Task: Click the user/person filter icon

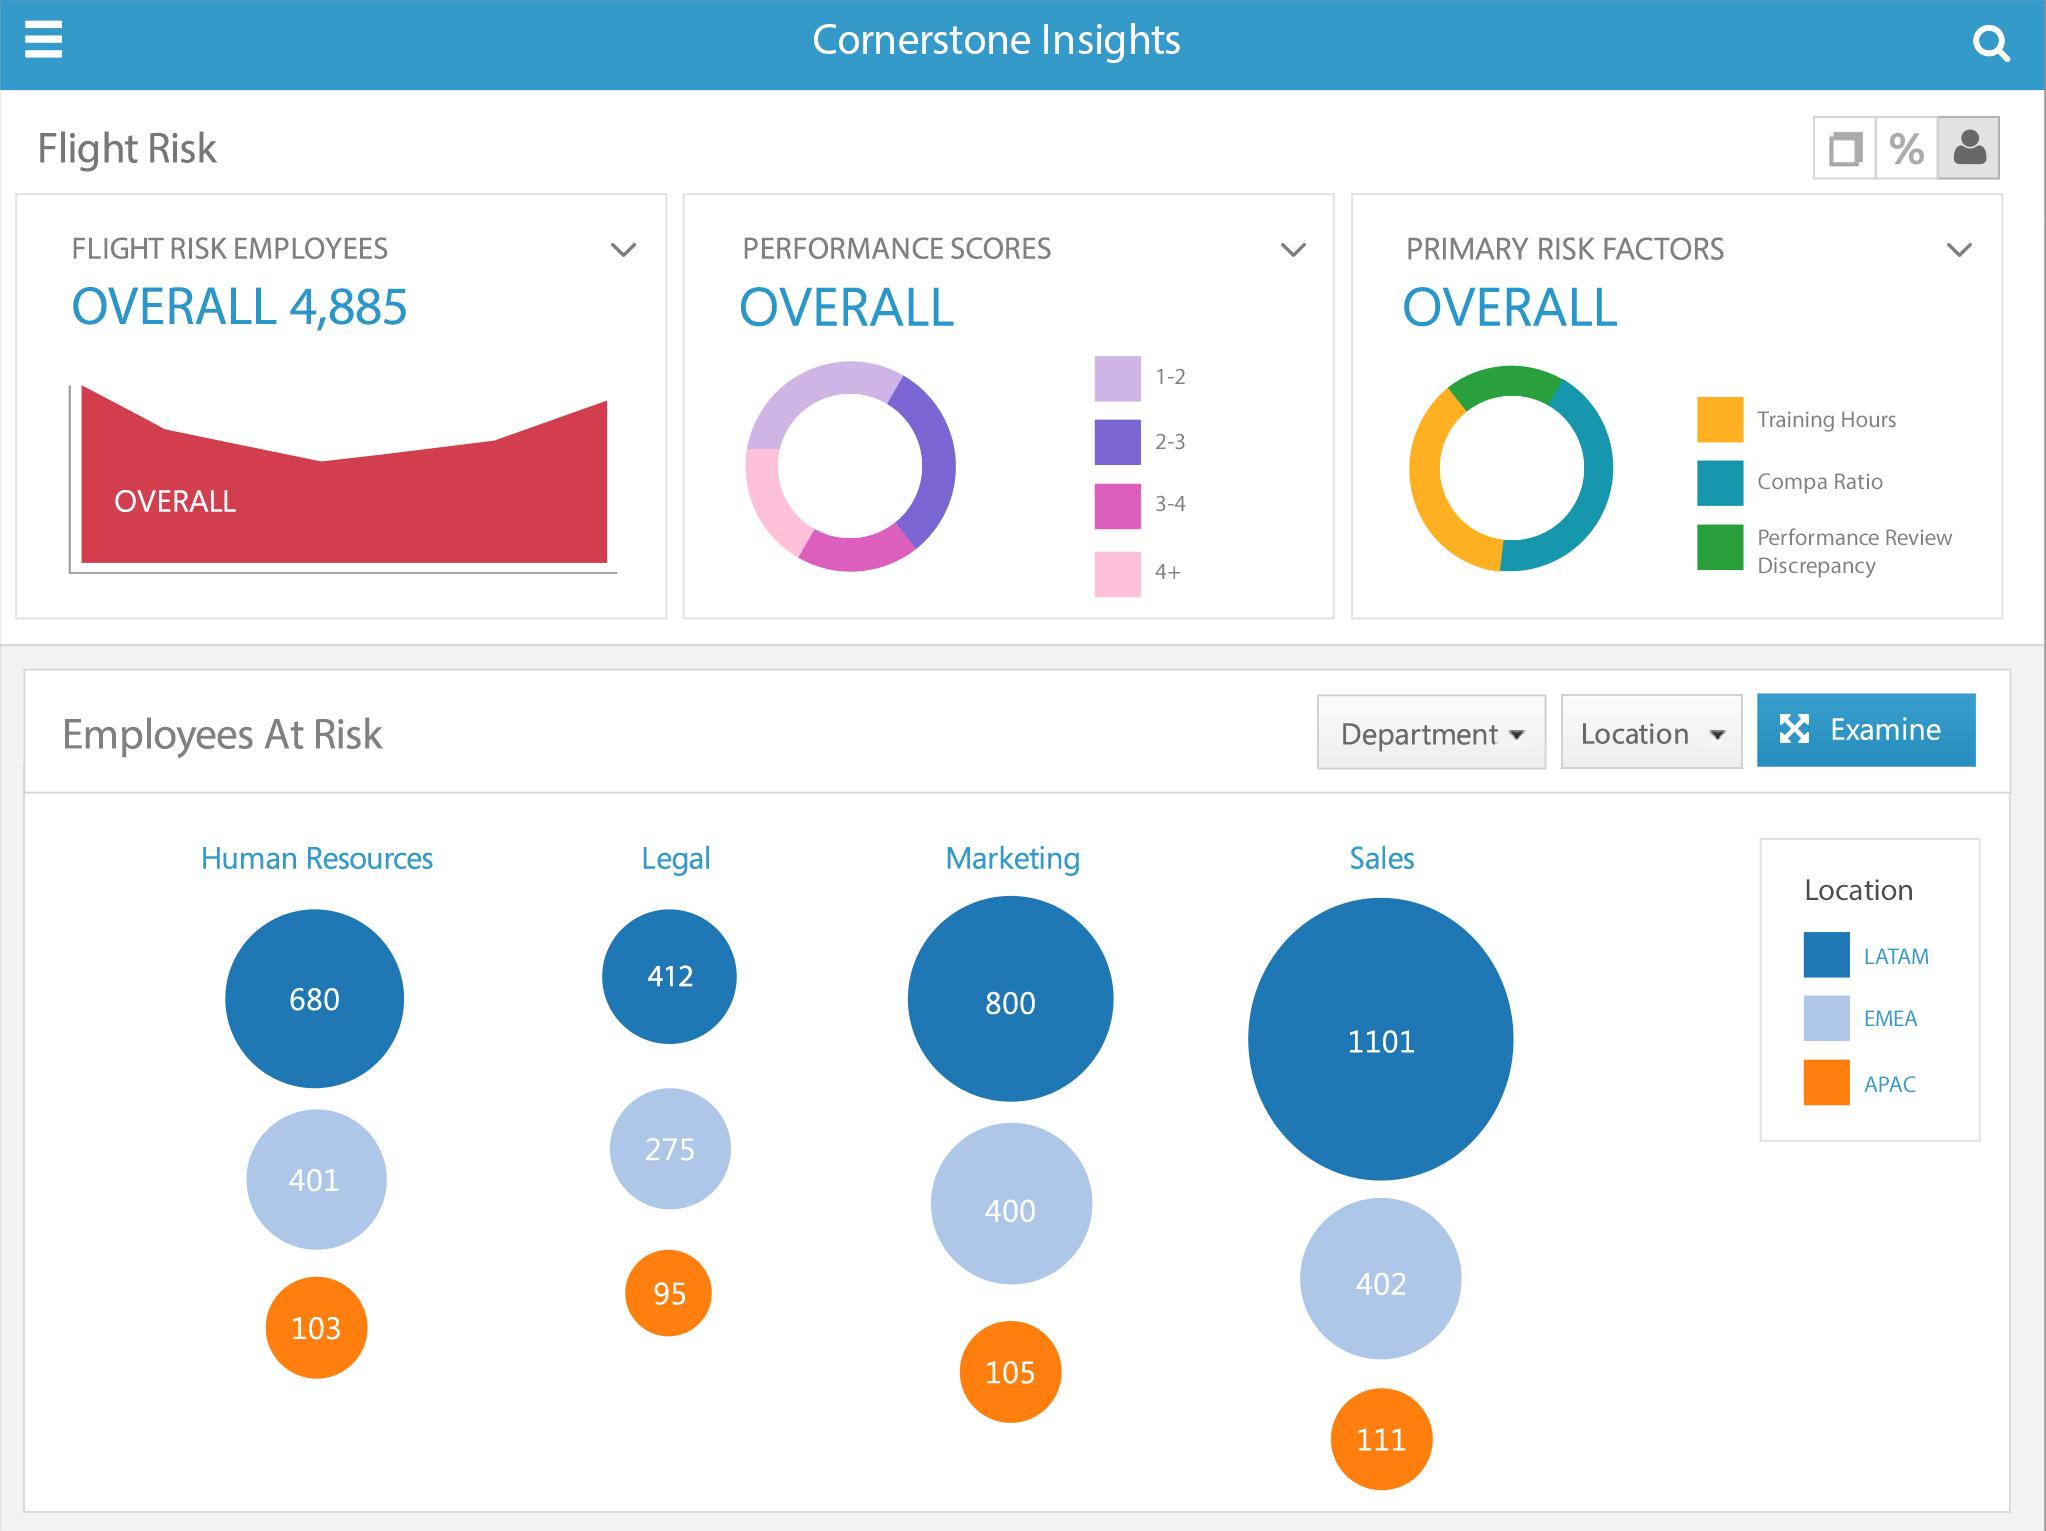Action: click(1969, 148)
